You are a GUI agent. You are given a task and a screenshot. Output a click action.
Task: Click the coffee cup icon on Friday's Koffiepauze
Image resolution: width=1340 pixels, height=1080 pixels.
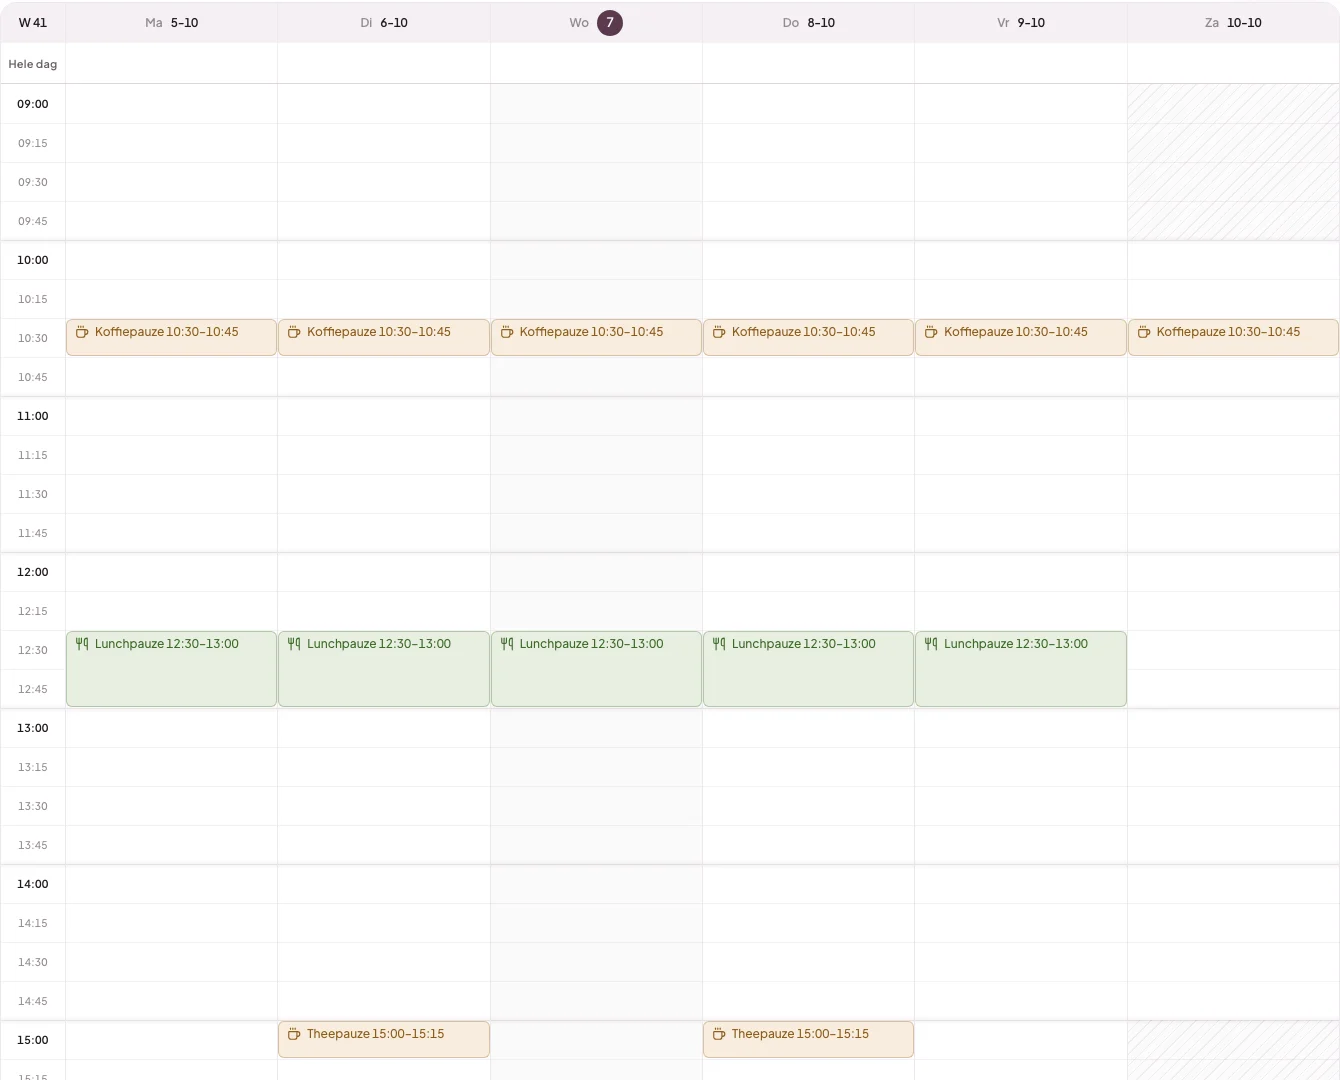point(931,332)
